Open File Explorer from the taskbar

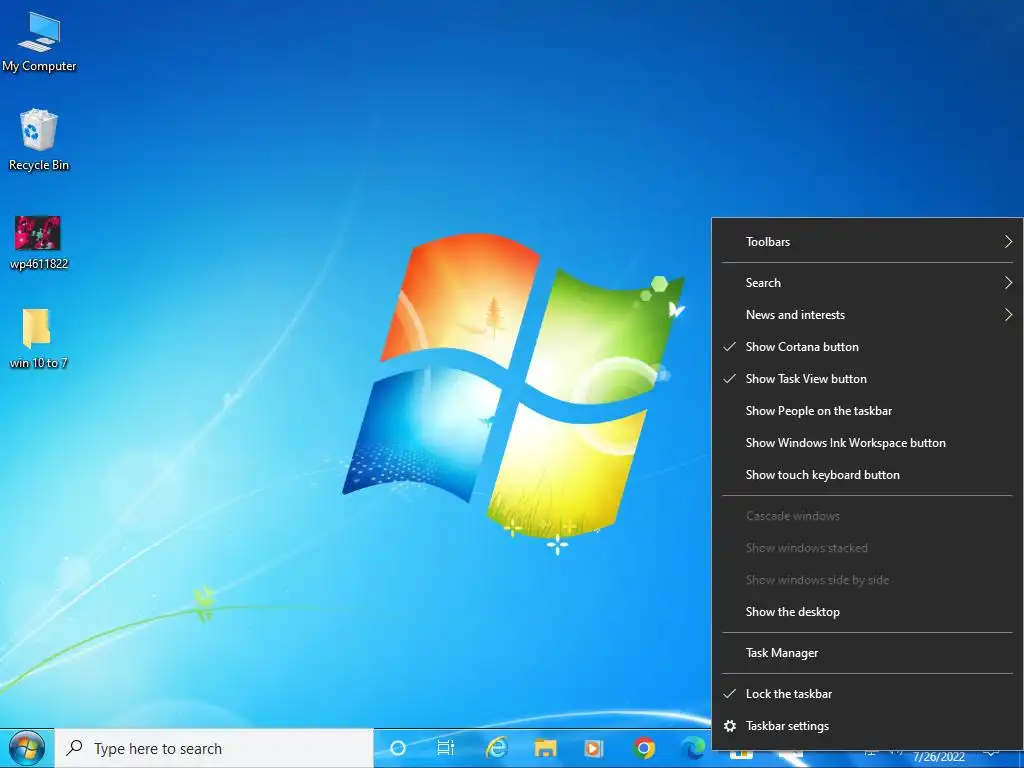[x=545, y=748]
